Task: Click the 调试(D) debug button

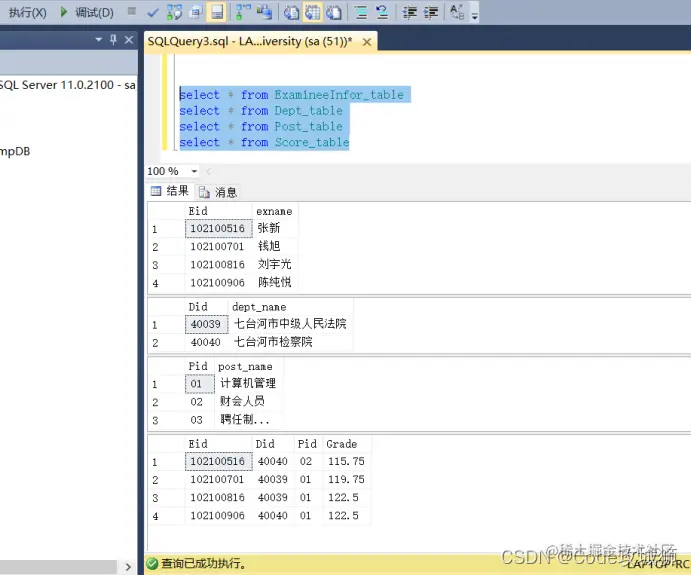Action: (94, 12)
